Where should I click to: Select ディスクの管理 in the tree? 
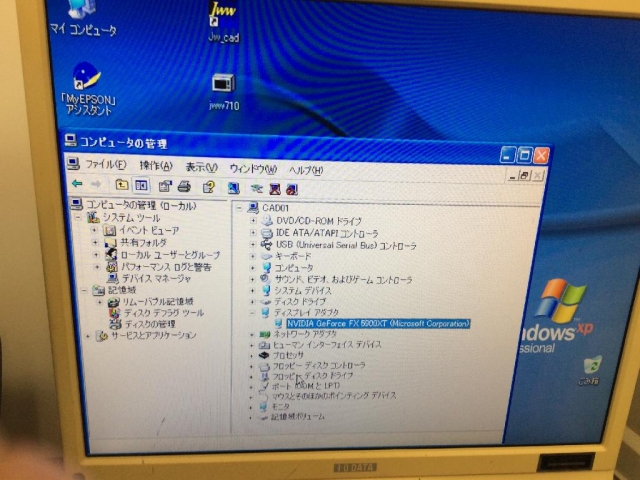[x=150, y=324]
